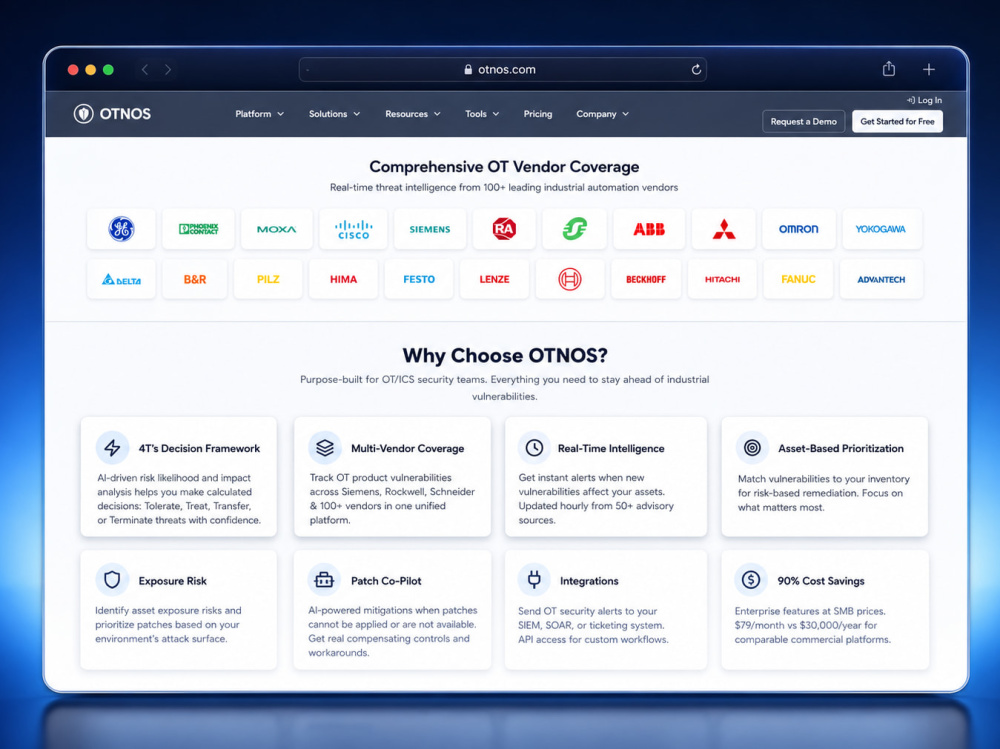Click the 90% Cost Savings title
This screenshot has width=1000, height=749.
coord(821,581)
